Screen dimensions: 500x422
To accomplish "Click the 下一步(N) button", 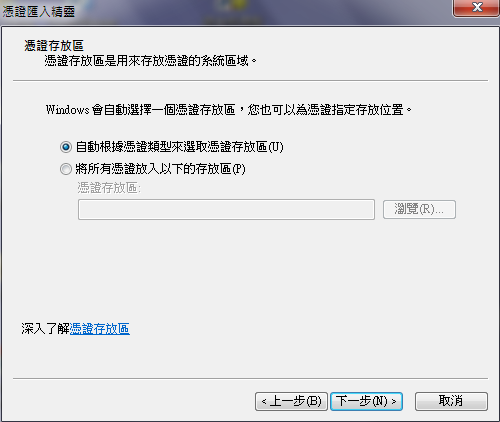I will [366, 401].
